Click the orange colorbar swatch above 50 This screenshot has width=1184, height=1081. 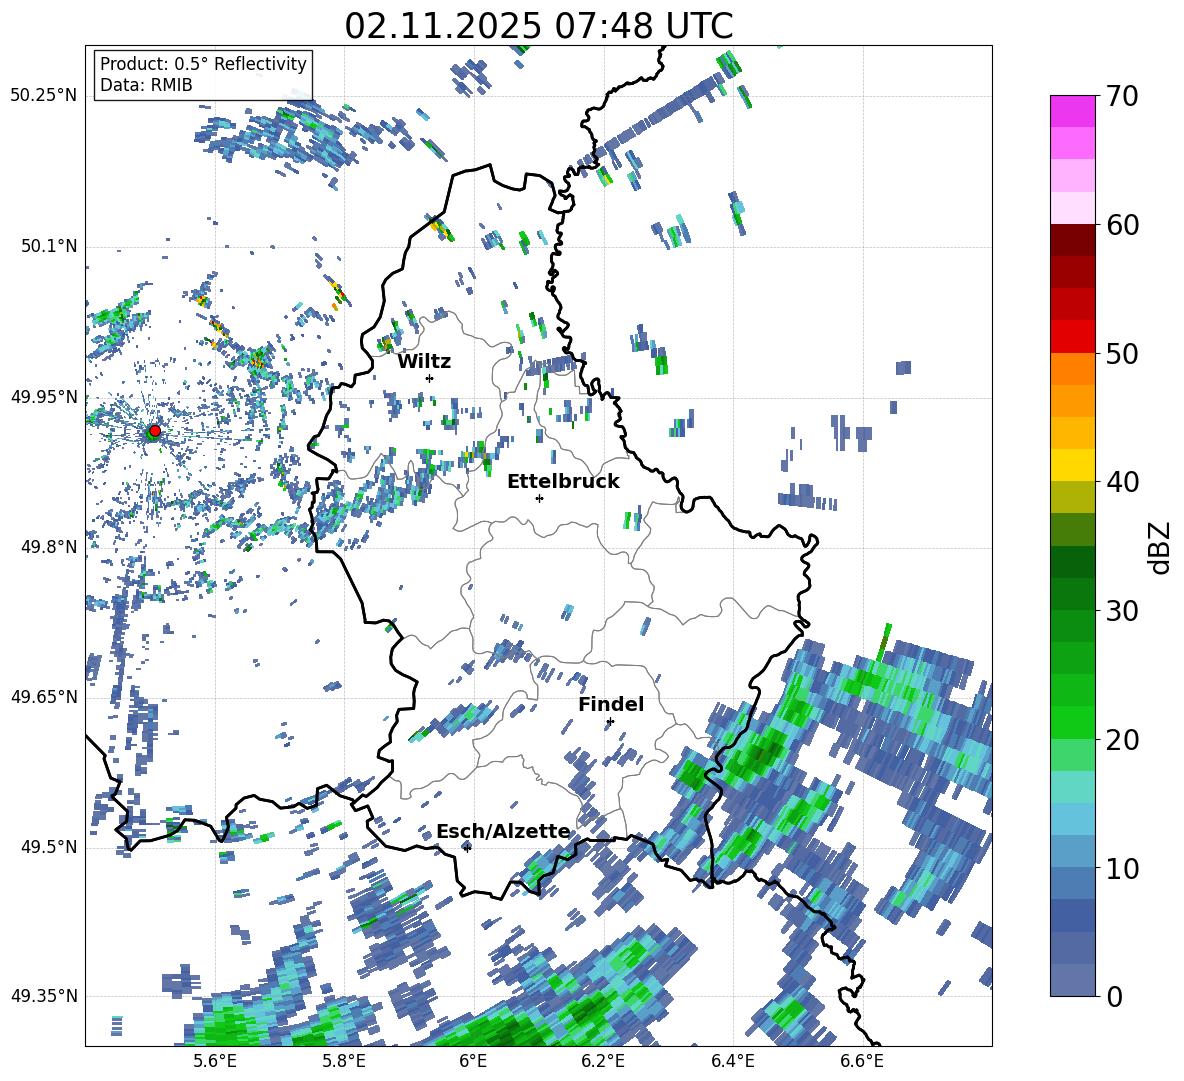(x=1072, y=368)
